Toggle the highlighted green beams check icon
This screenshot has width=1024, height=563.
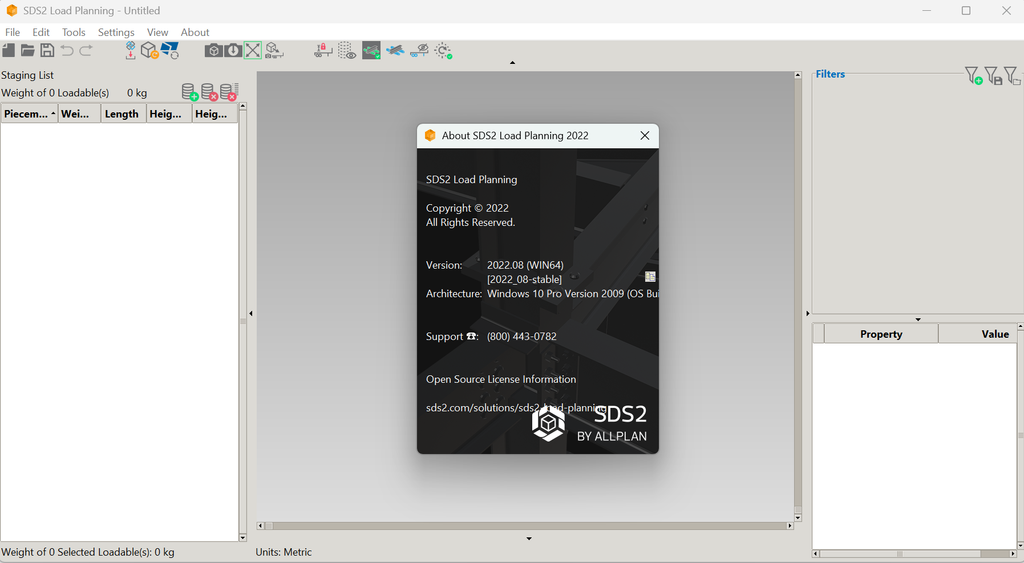(x=371, y=50)
